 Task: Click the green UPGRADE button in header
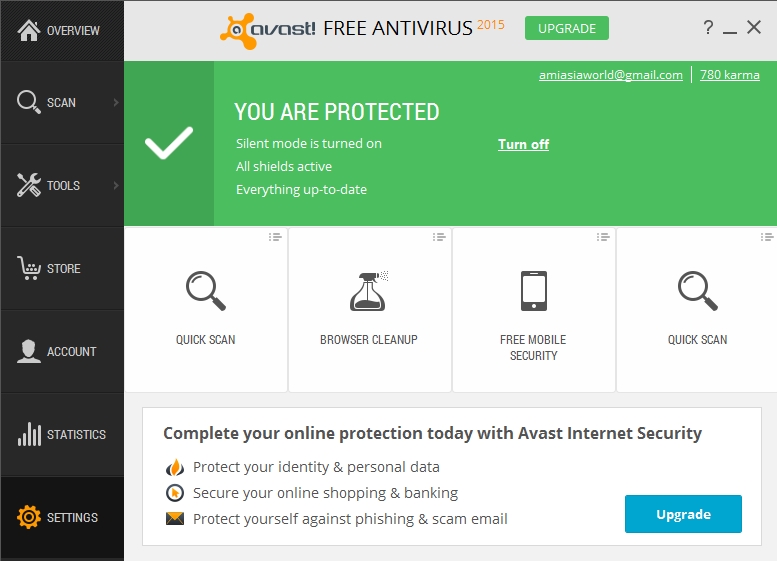(x=567, y=28)
